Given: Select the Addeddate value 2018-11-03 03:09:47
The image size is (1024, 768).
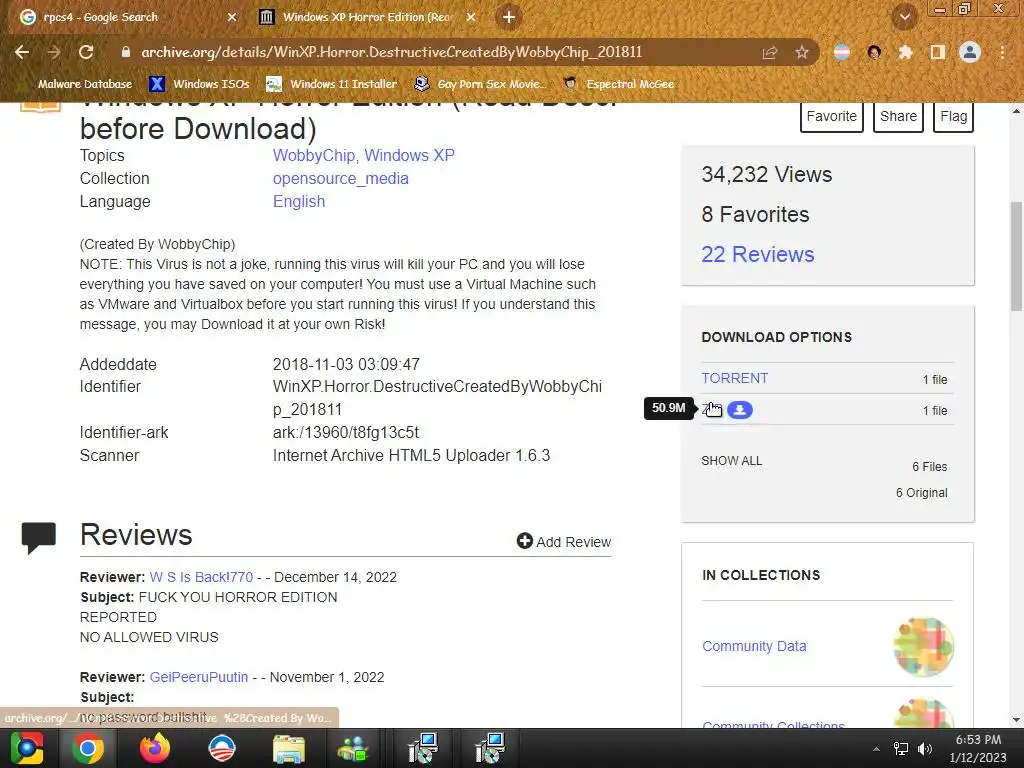Looking at the screenshot, I should point(346,364).
